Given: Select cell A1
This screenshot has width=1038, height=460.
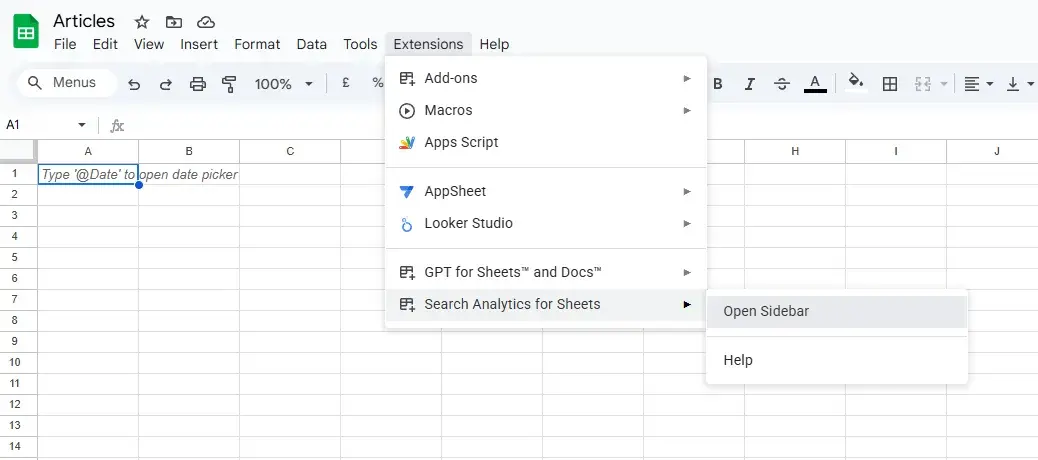Looking at the screenshot, I should tap(88, 174).
